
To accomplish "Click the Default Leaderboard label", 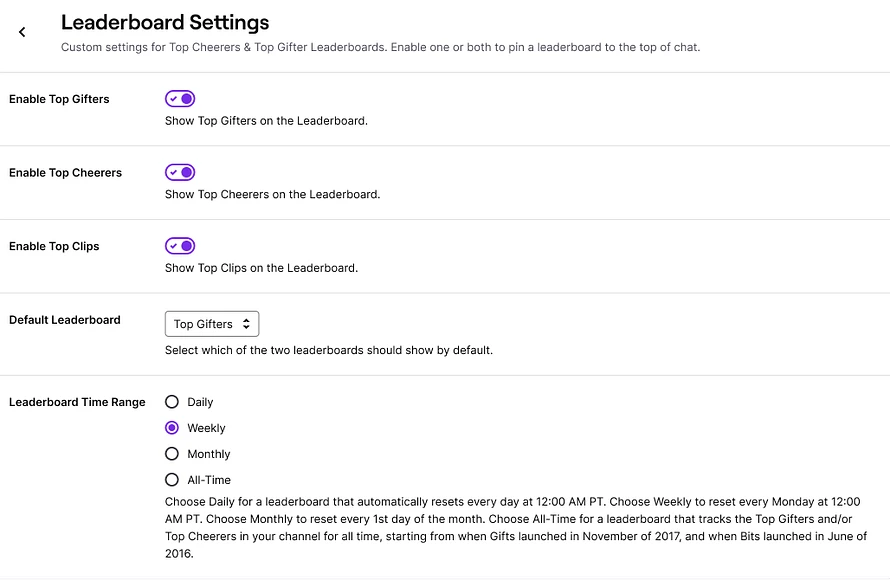I will tap(65, 320).
